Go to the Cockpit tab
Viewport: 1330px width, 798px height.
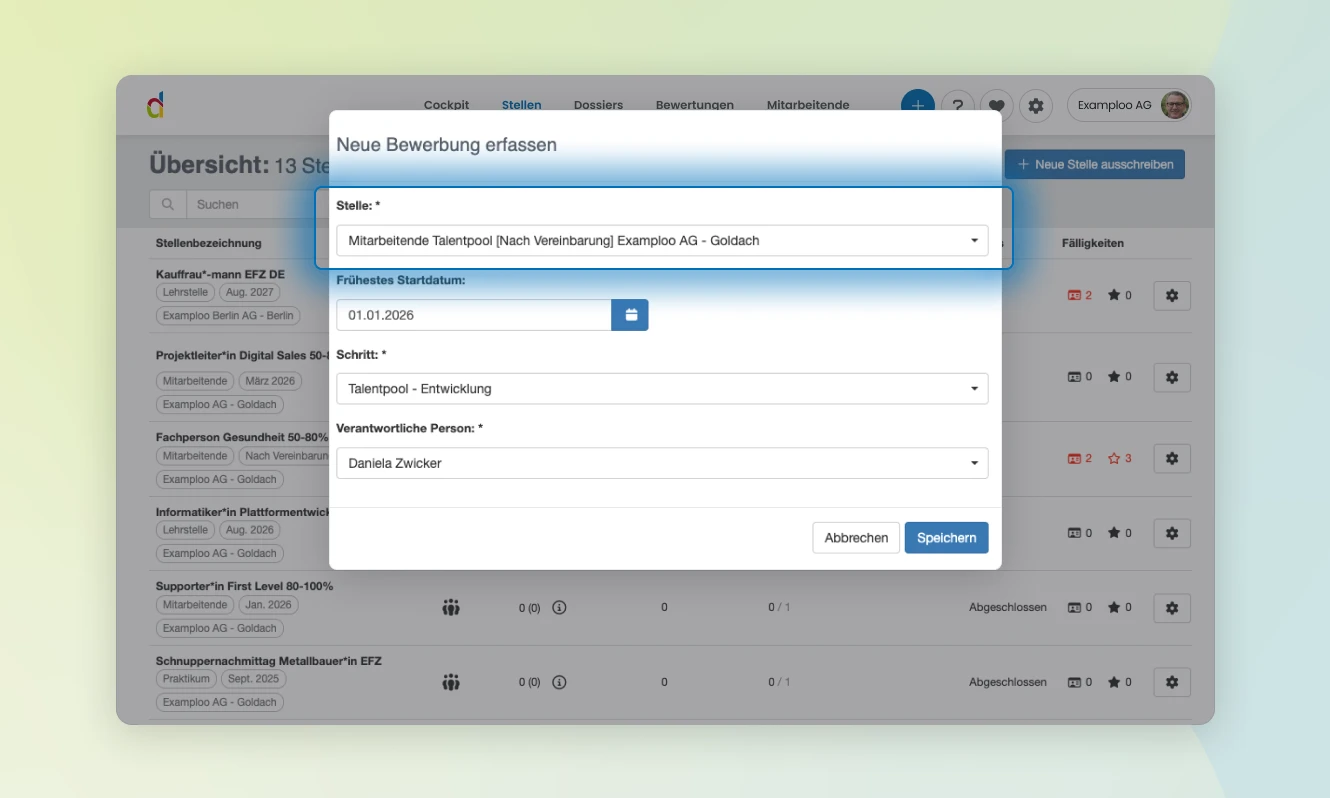(446, 105)
